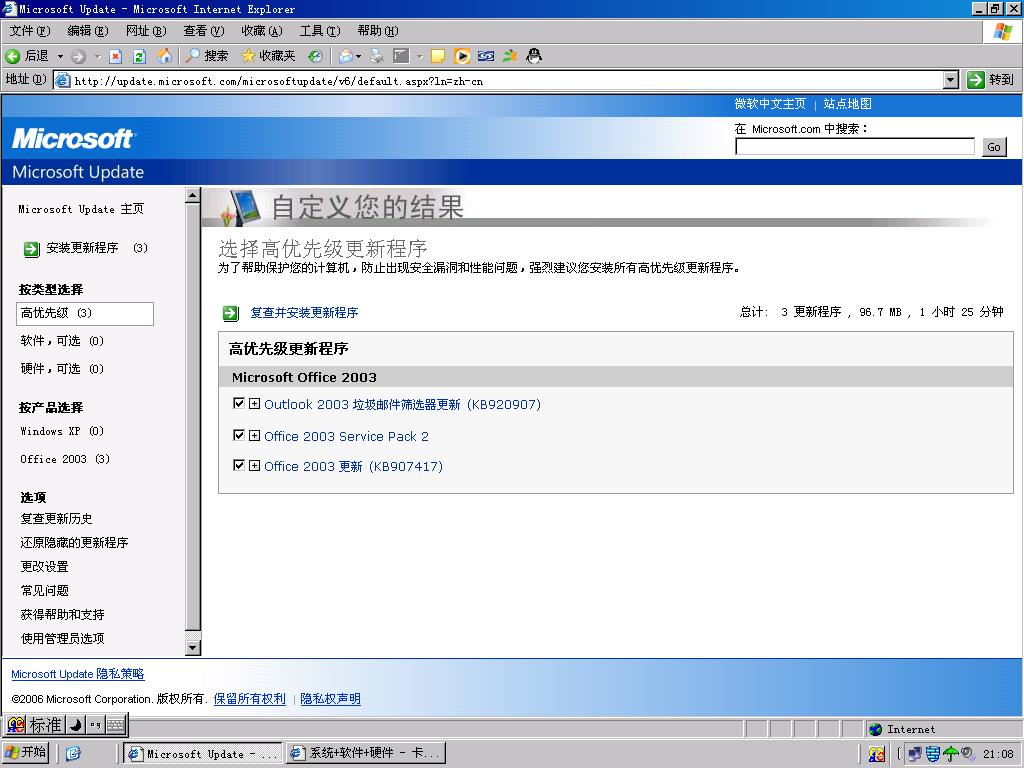Click the green umbrella tray icon
This screenshot has width=1024, height=768.
[951, 754]
